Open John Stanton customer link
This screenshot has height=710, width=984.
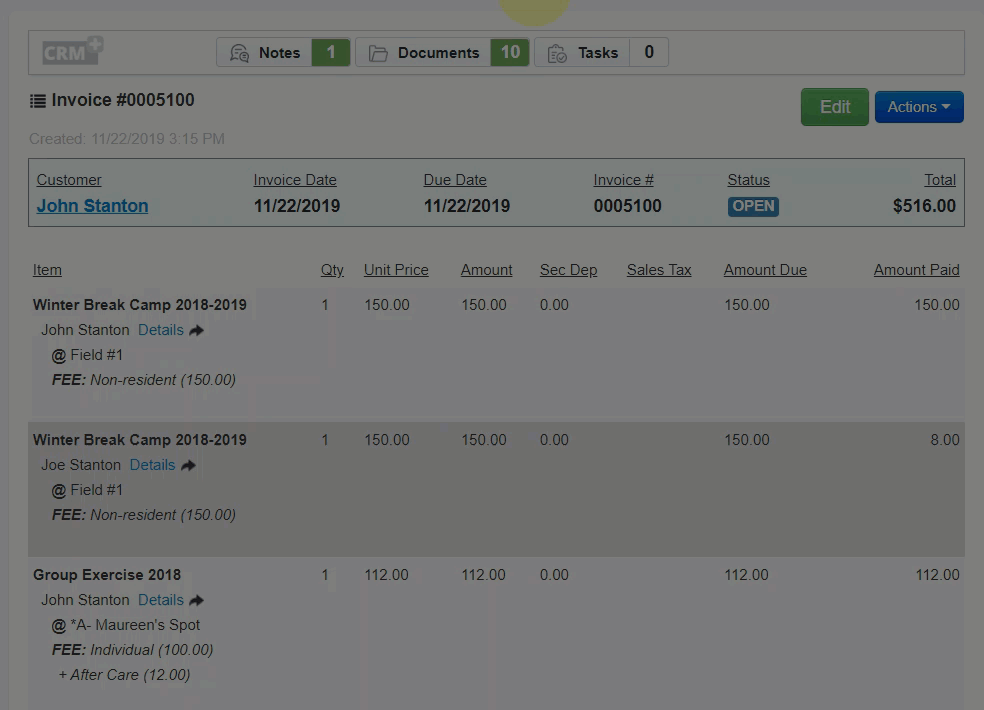tap(92, 206)
